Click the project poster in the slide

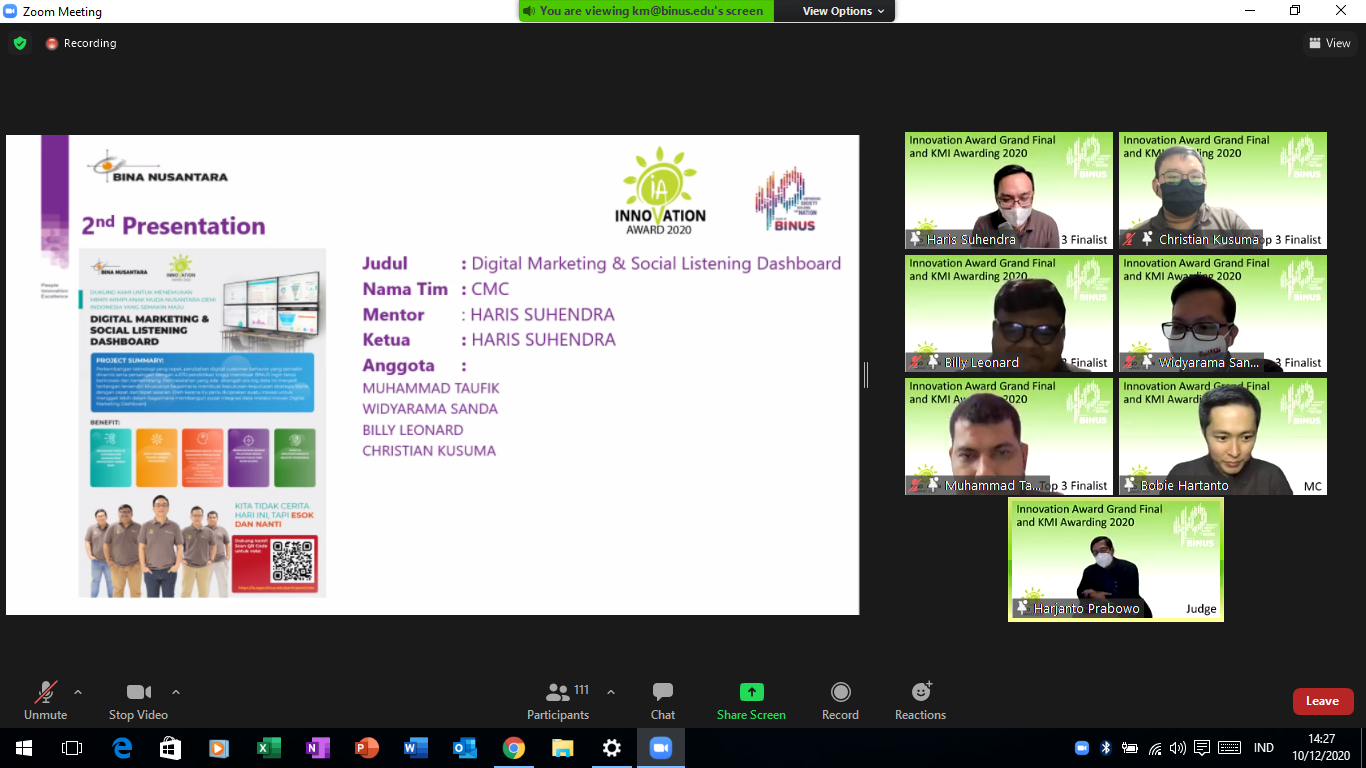(202, 423)
